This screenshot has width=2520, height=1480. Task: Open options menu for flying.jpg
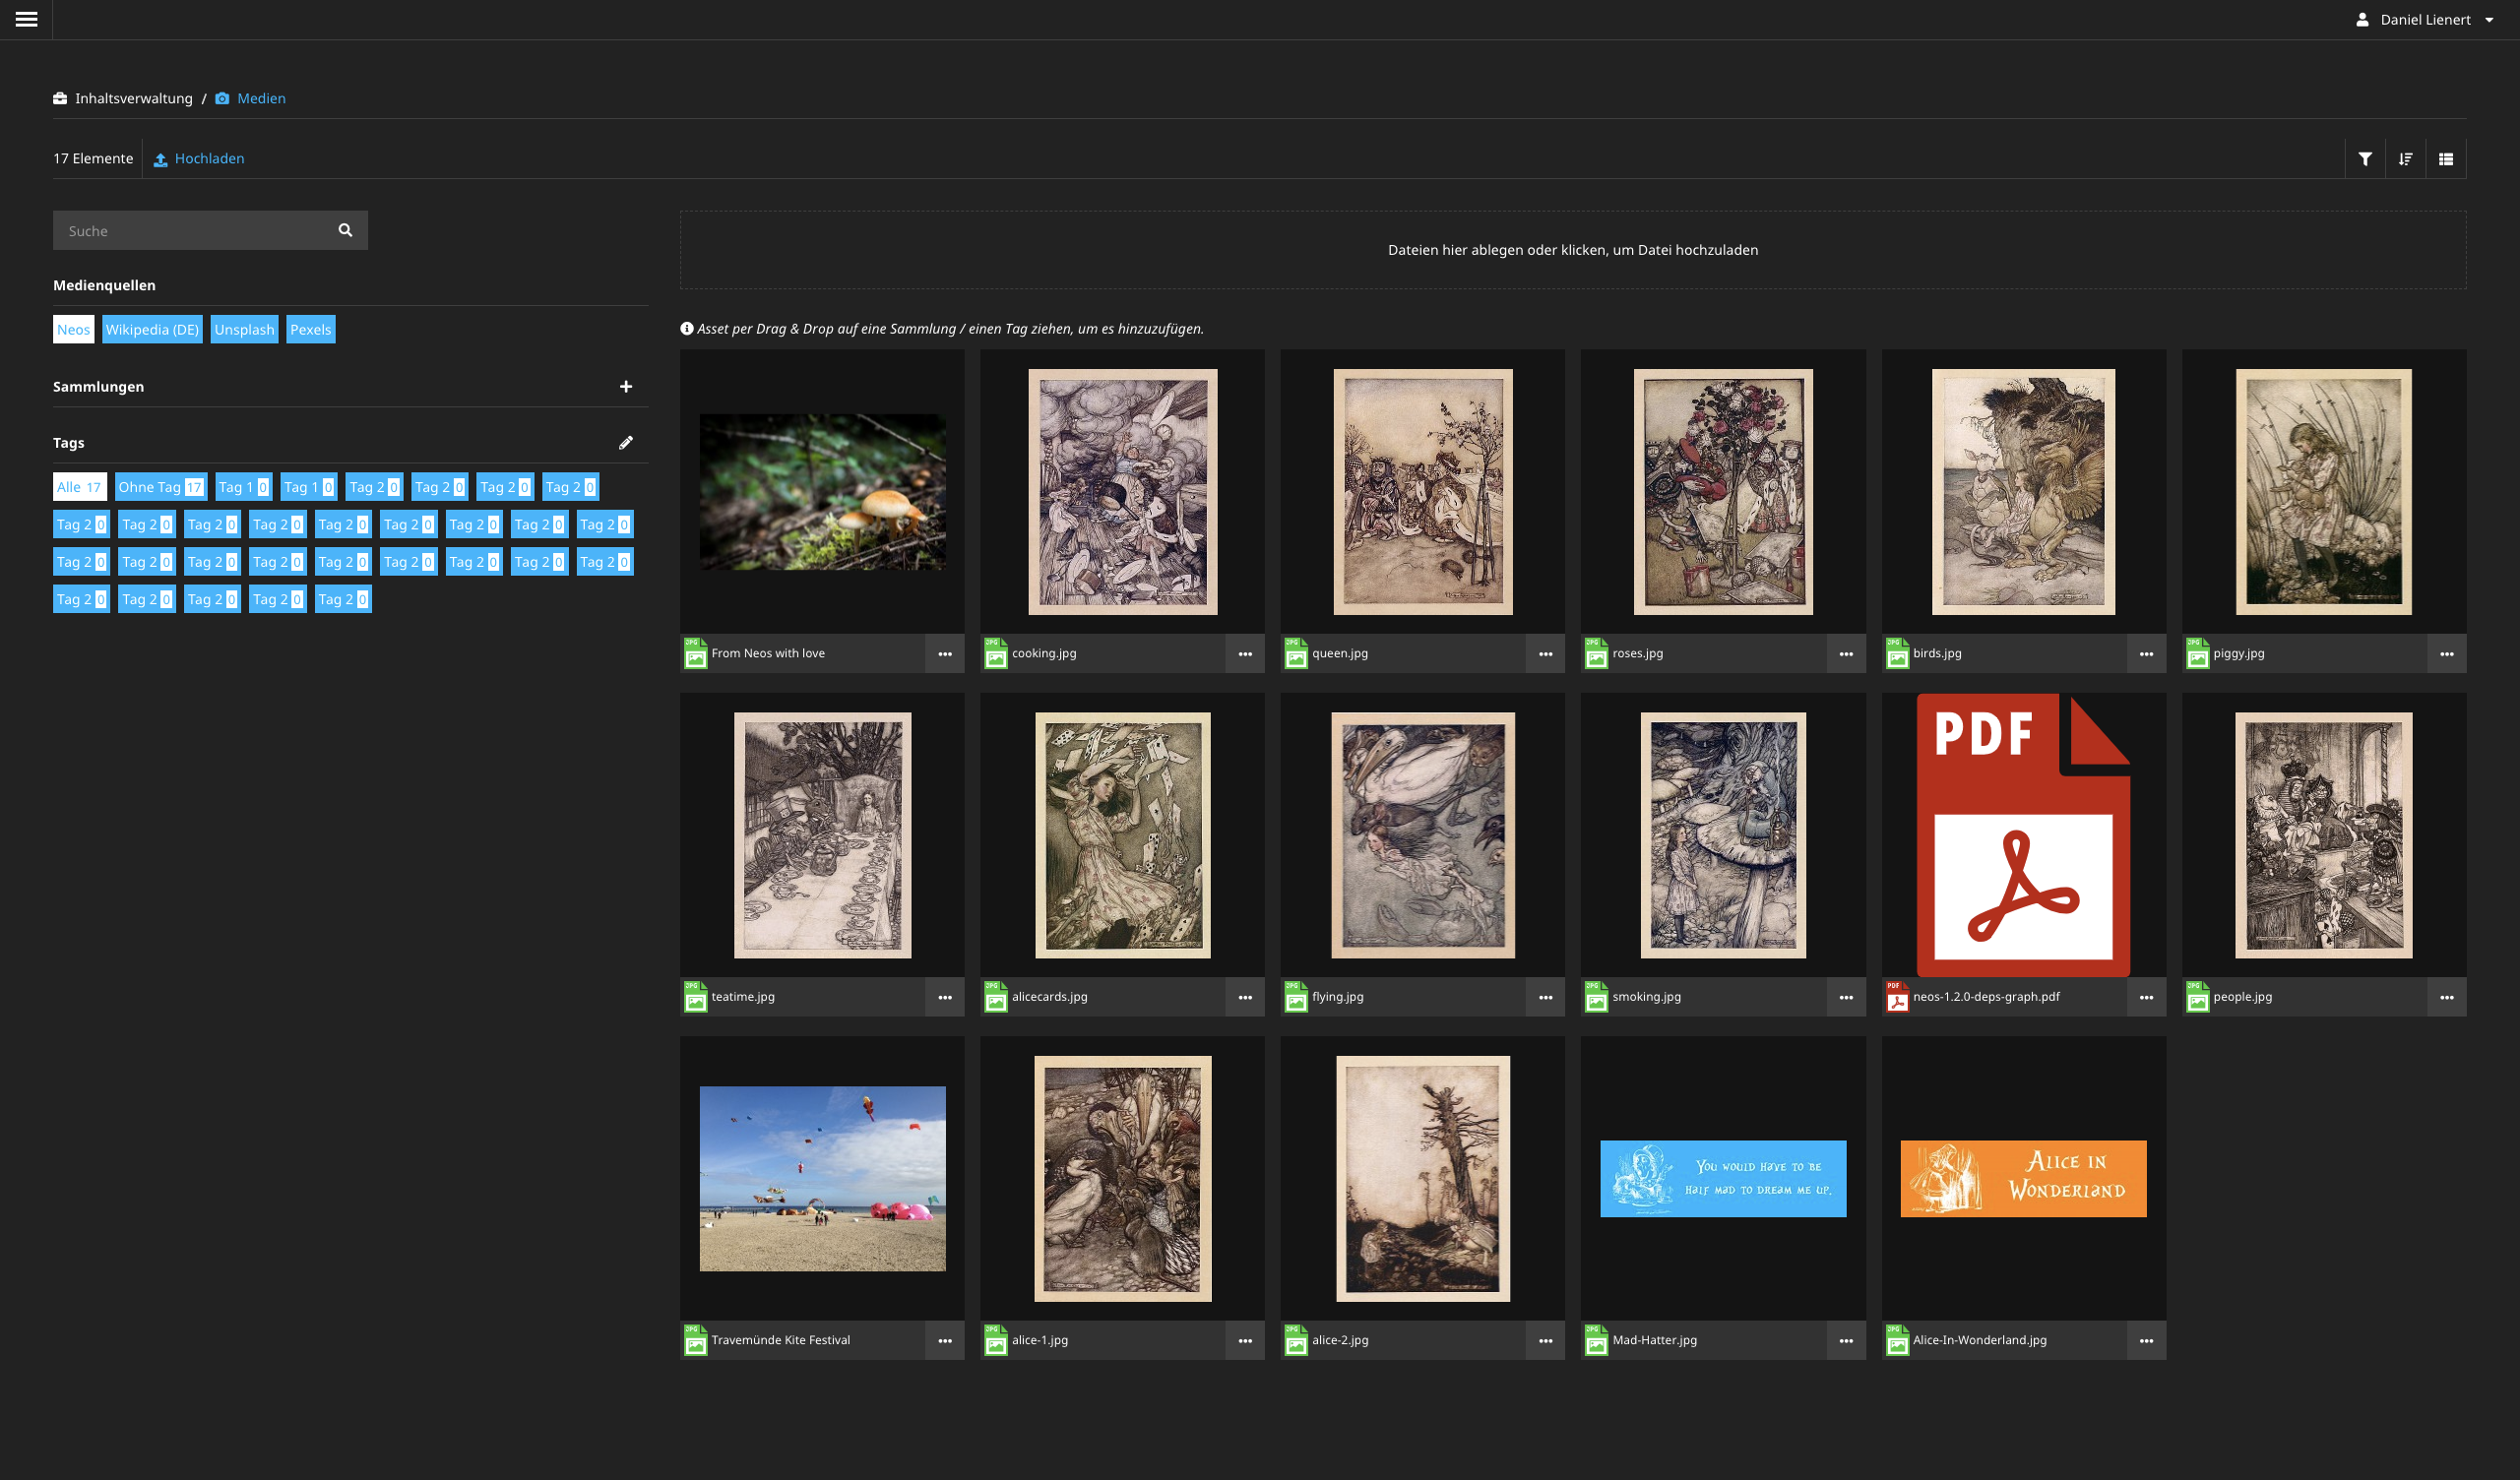(1546, 997)
